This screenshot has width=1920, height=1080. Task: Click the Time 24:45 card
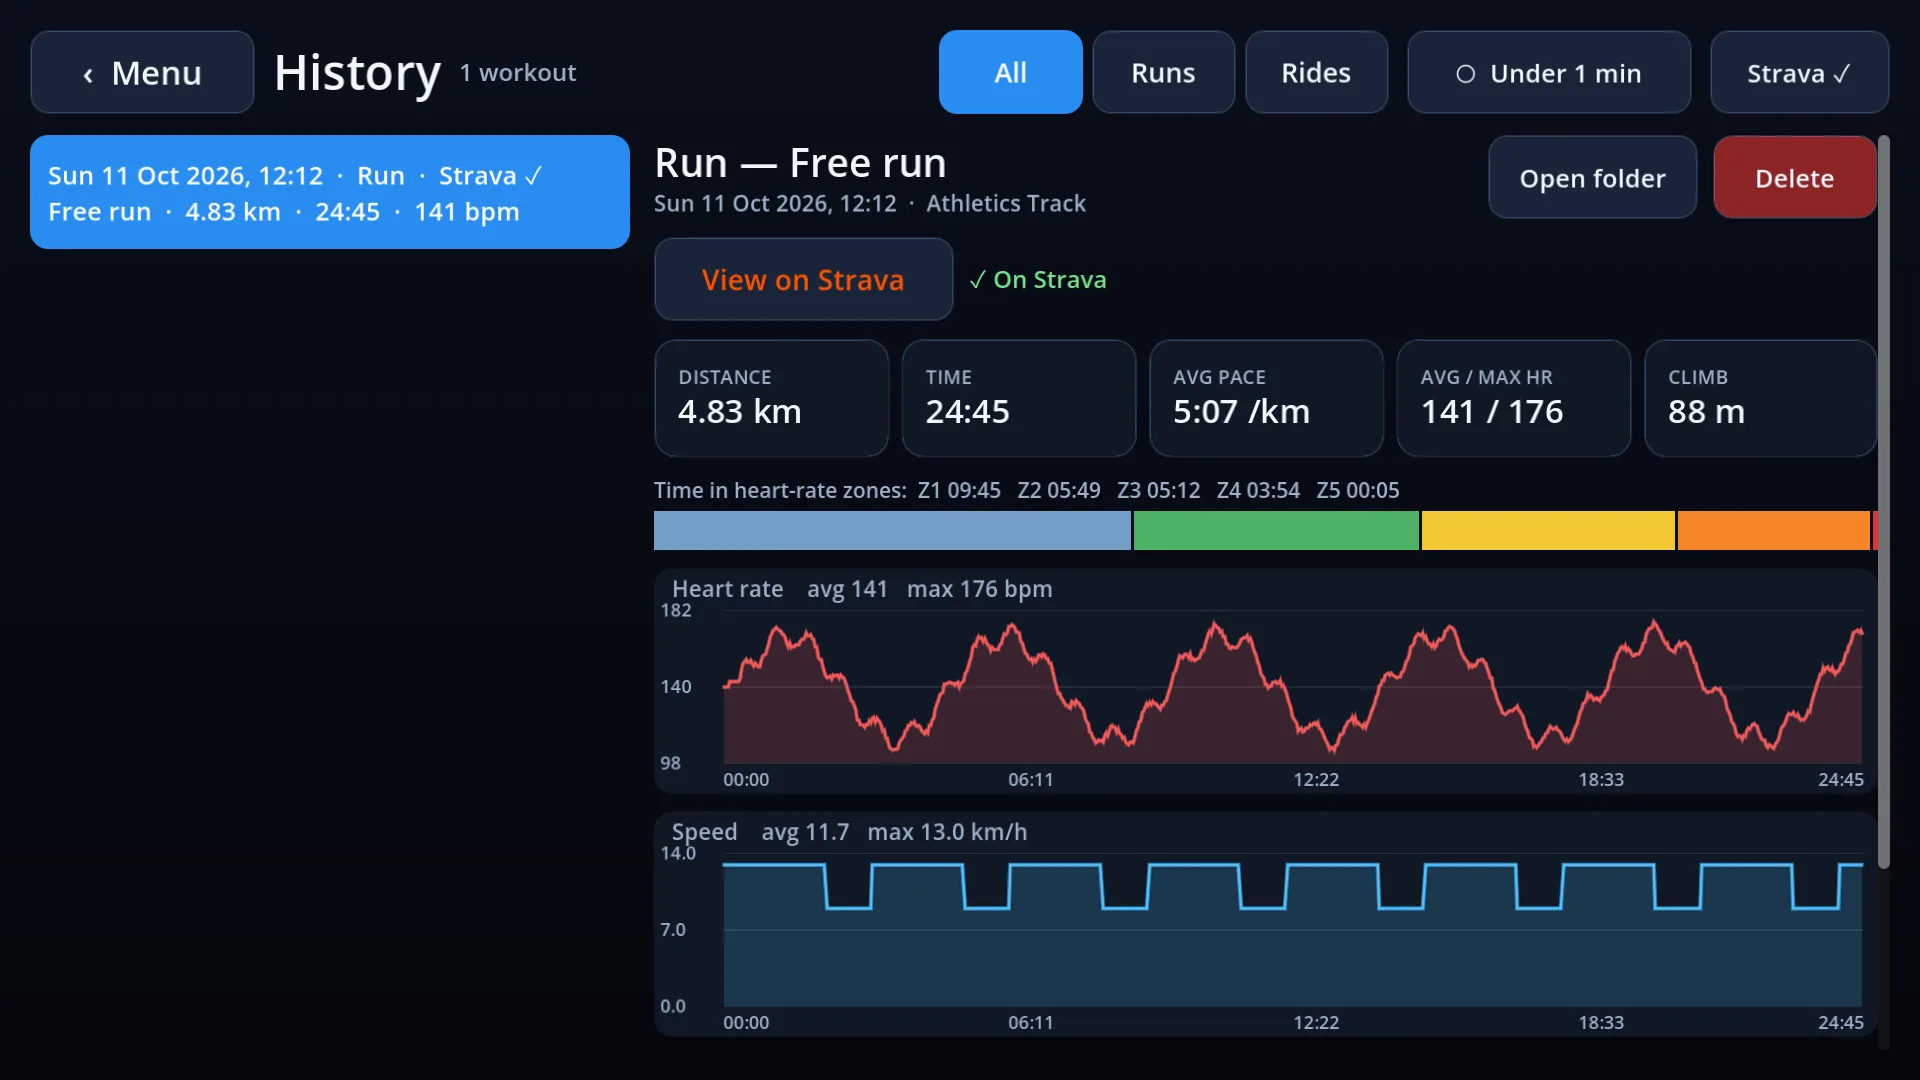pos(1018,398)
